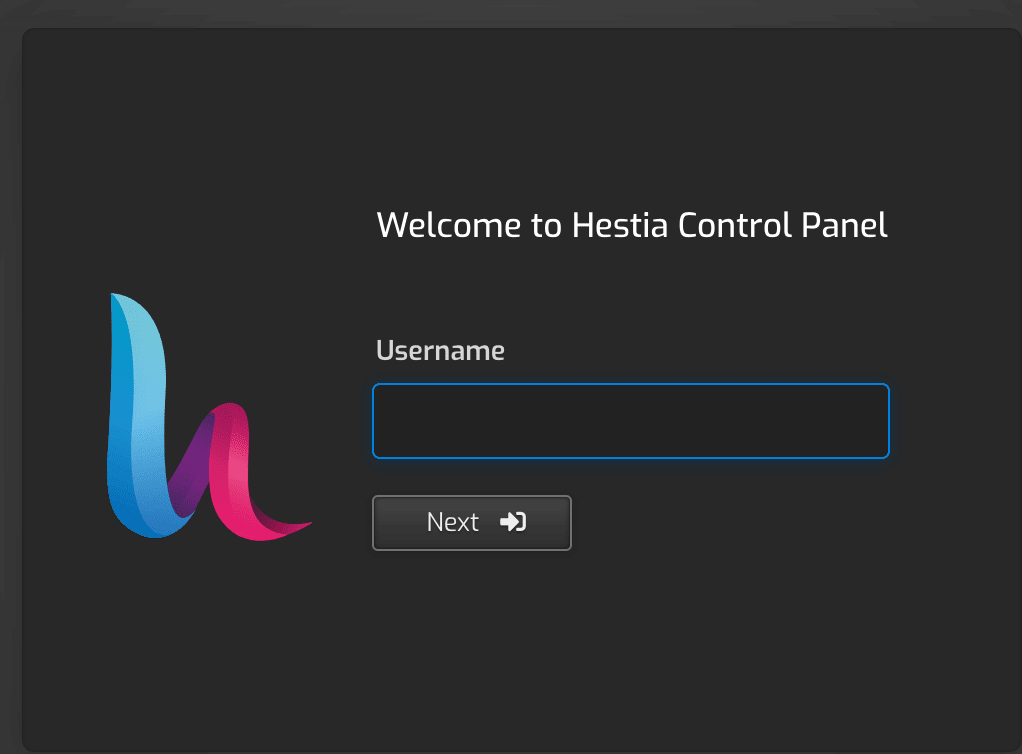This screenshot has width=1022, height=754.
Task: Click the word 'Hestia' in the heading
Action: [x=620, y=225]
